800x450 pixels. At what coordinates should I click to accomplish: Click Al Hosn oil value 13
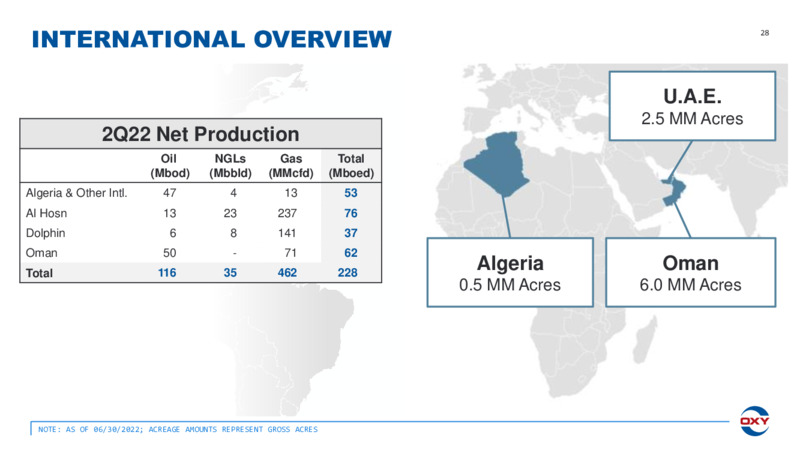(169, 213)
